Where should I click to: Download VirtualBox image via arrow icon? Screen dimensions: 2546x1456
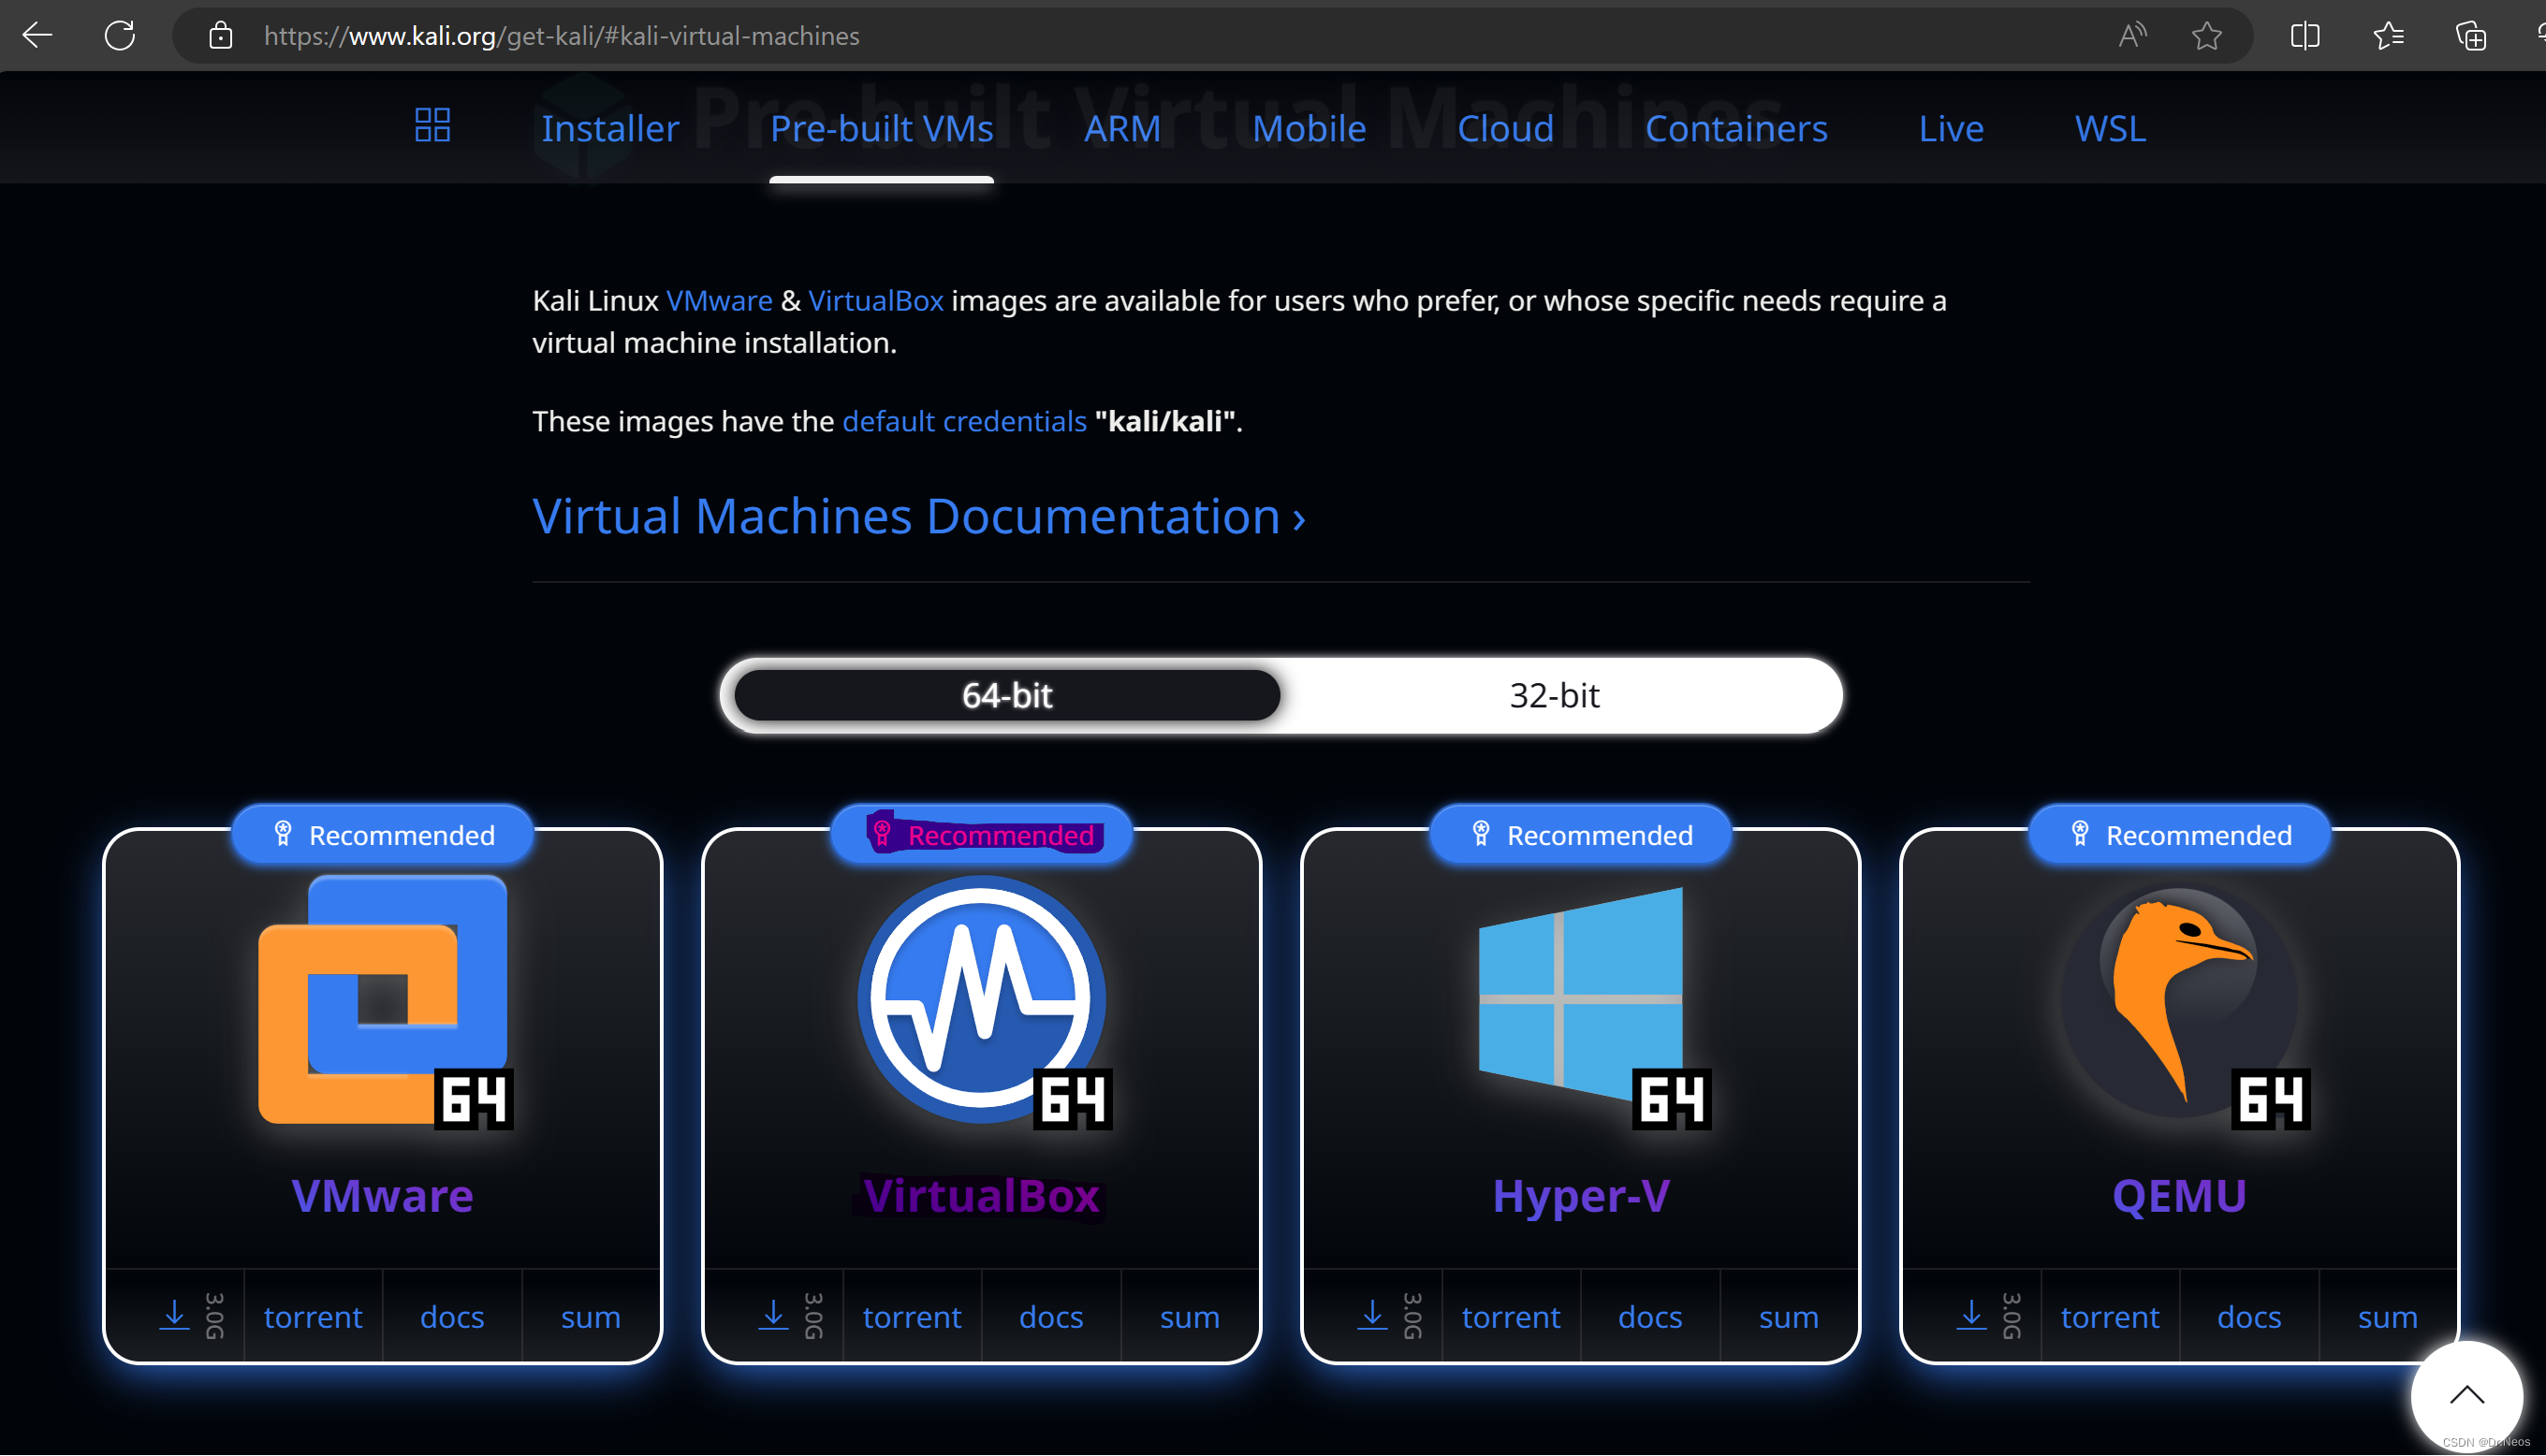773,1314
